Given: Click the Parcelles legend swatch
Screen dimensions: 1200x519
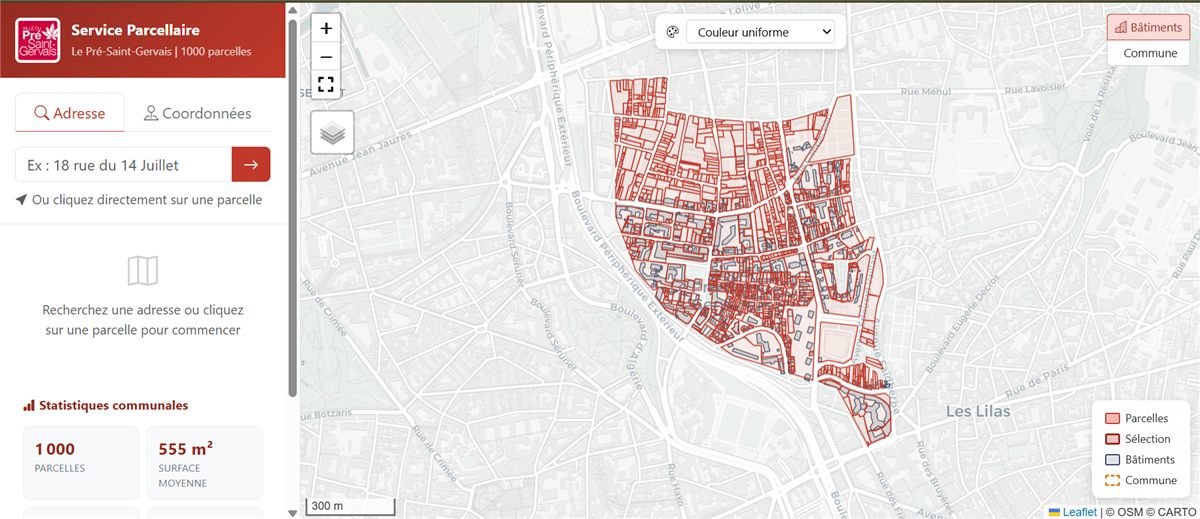Looking at the screenshot, I should (1112, 418).
